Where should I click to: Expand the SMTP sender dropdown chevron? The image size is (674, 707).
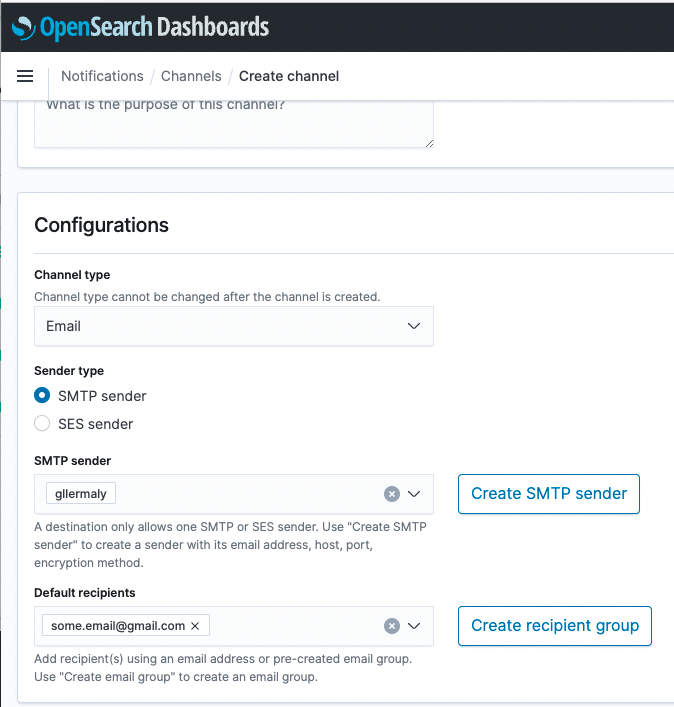coord(414,494)
